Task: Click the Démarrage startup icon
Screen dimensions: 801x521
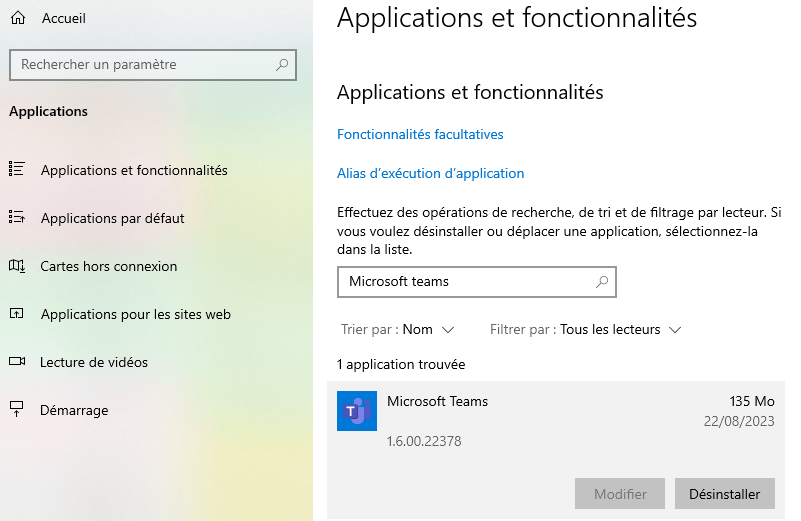Action: [16, 410]
